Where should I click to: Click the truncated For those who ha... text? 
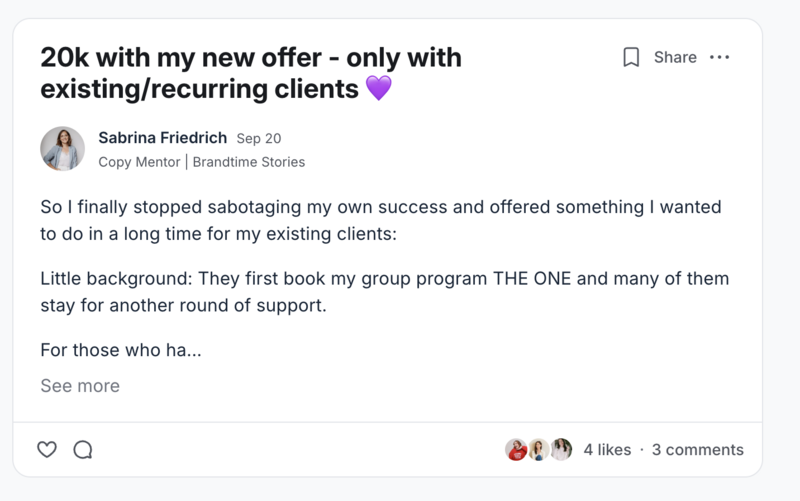(x=120, y=350)
